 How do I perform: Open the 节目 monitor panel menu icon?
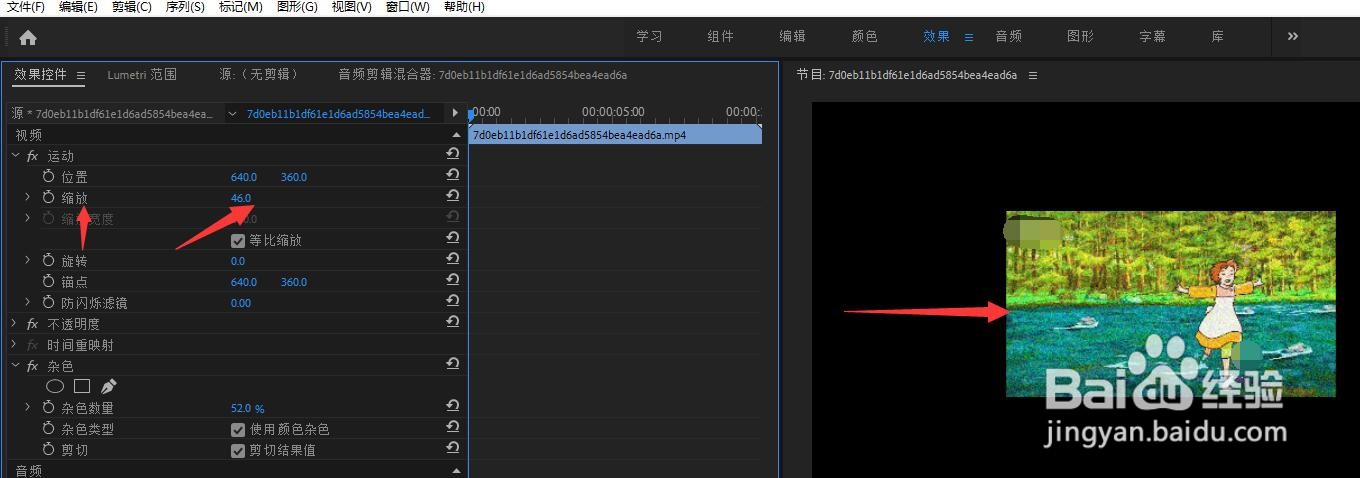(1033, 75)
